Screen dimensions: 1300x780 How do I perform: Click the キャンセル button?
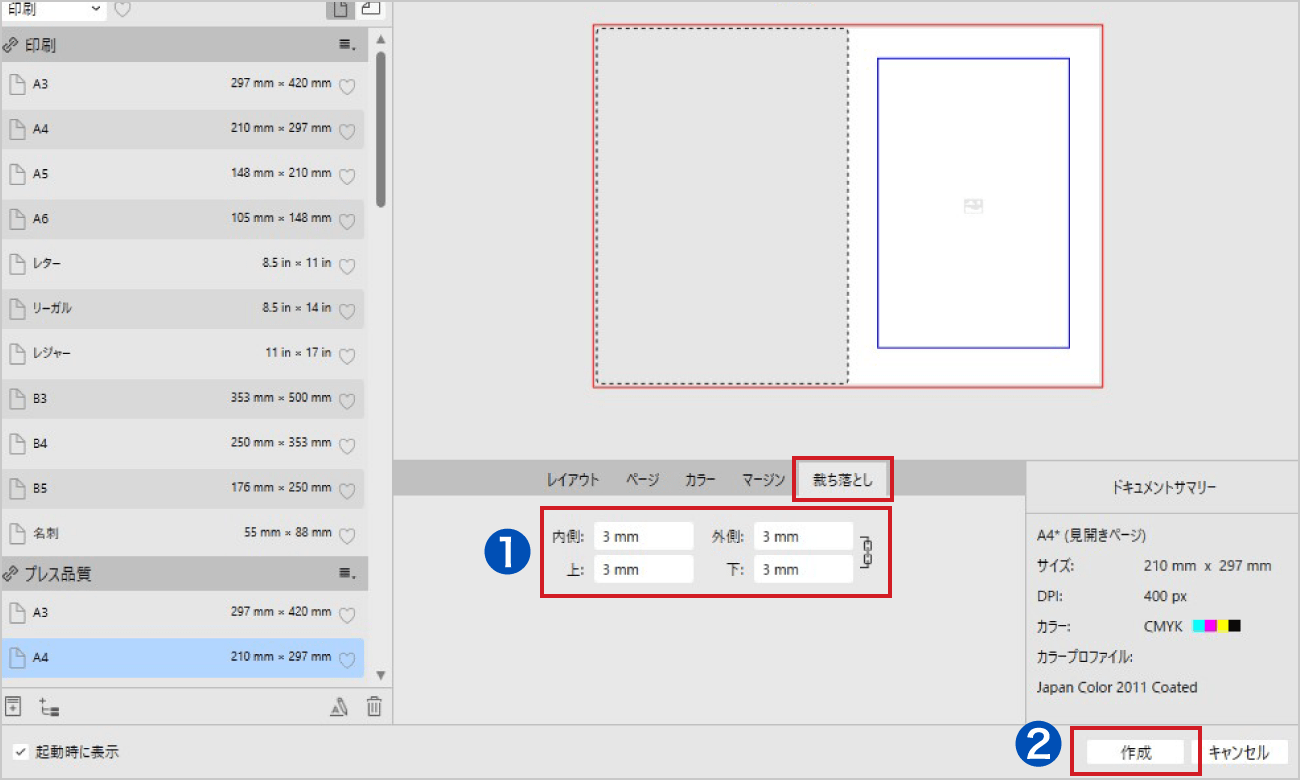[1238, 753]
